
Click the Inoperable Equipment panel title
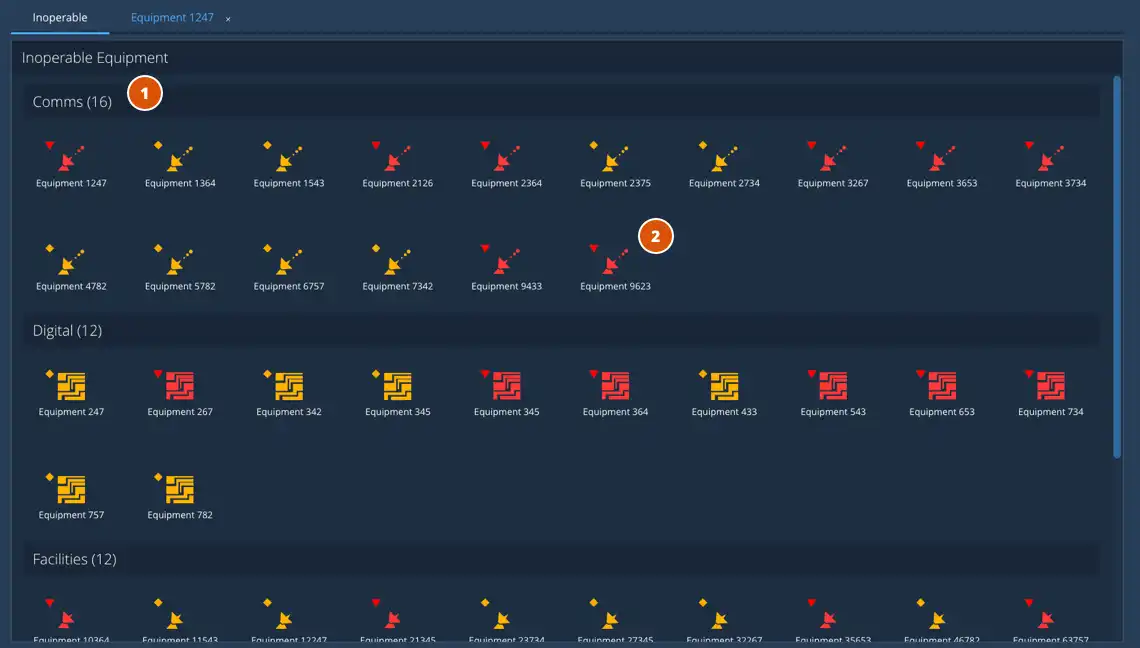(x=95, y=57)
